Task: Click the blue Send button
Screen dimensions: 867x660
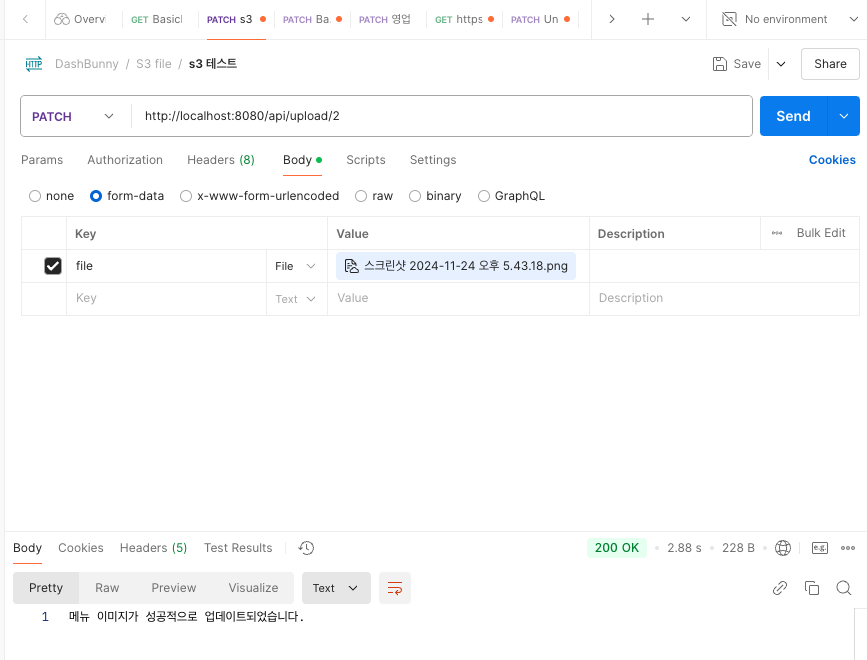Action: click(793, 116)
